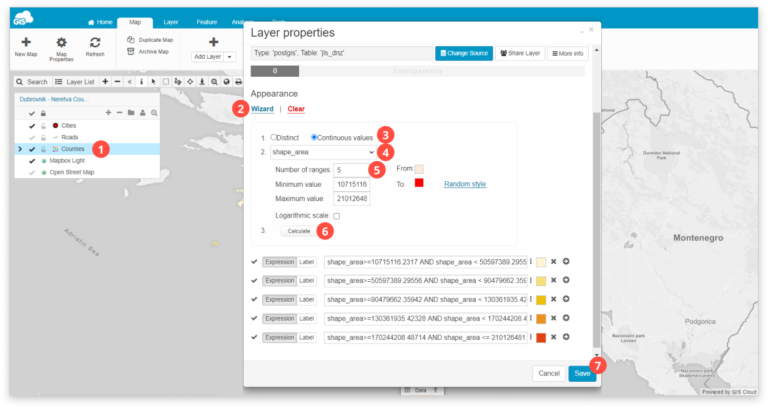Click the Duplicate Map icon
The height and width of the screenshot is (408, 768).
[x=132, y=39]
